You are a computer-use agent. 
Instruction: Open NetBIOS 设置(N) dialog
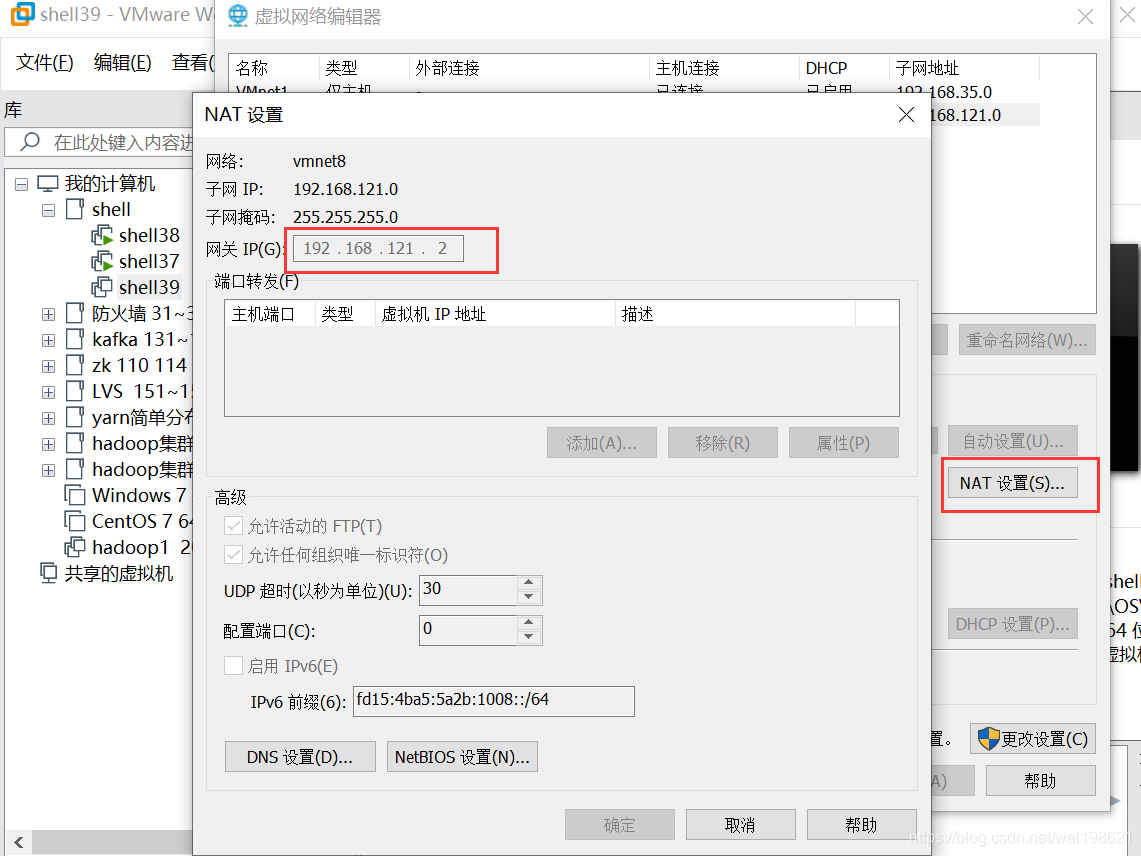[462, 757]
